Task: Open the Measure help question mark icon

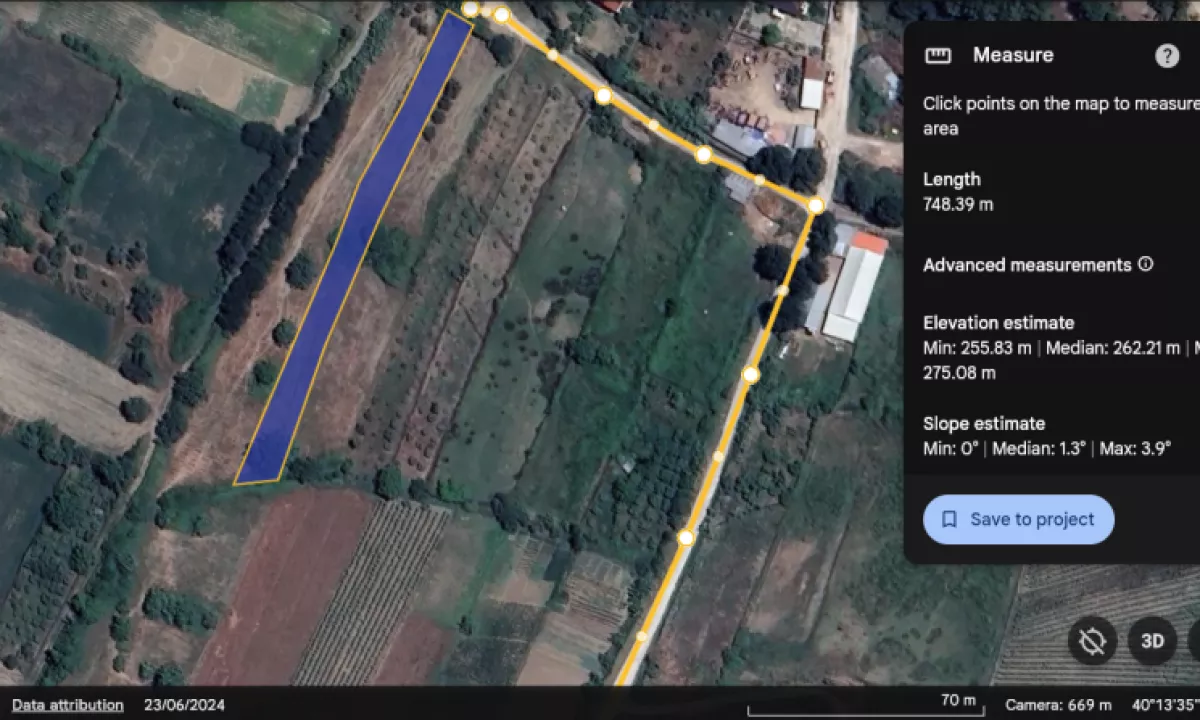Action: point(1167,56)
